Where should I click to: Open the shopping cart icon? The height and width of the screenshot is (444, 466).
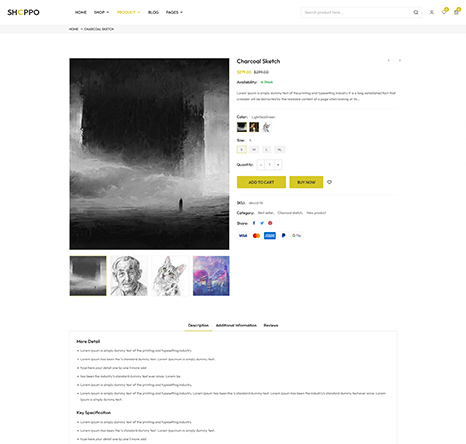456,12
